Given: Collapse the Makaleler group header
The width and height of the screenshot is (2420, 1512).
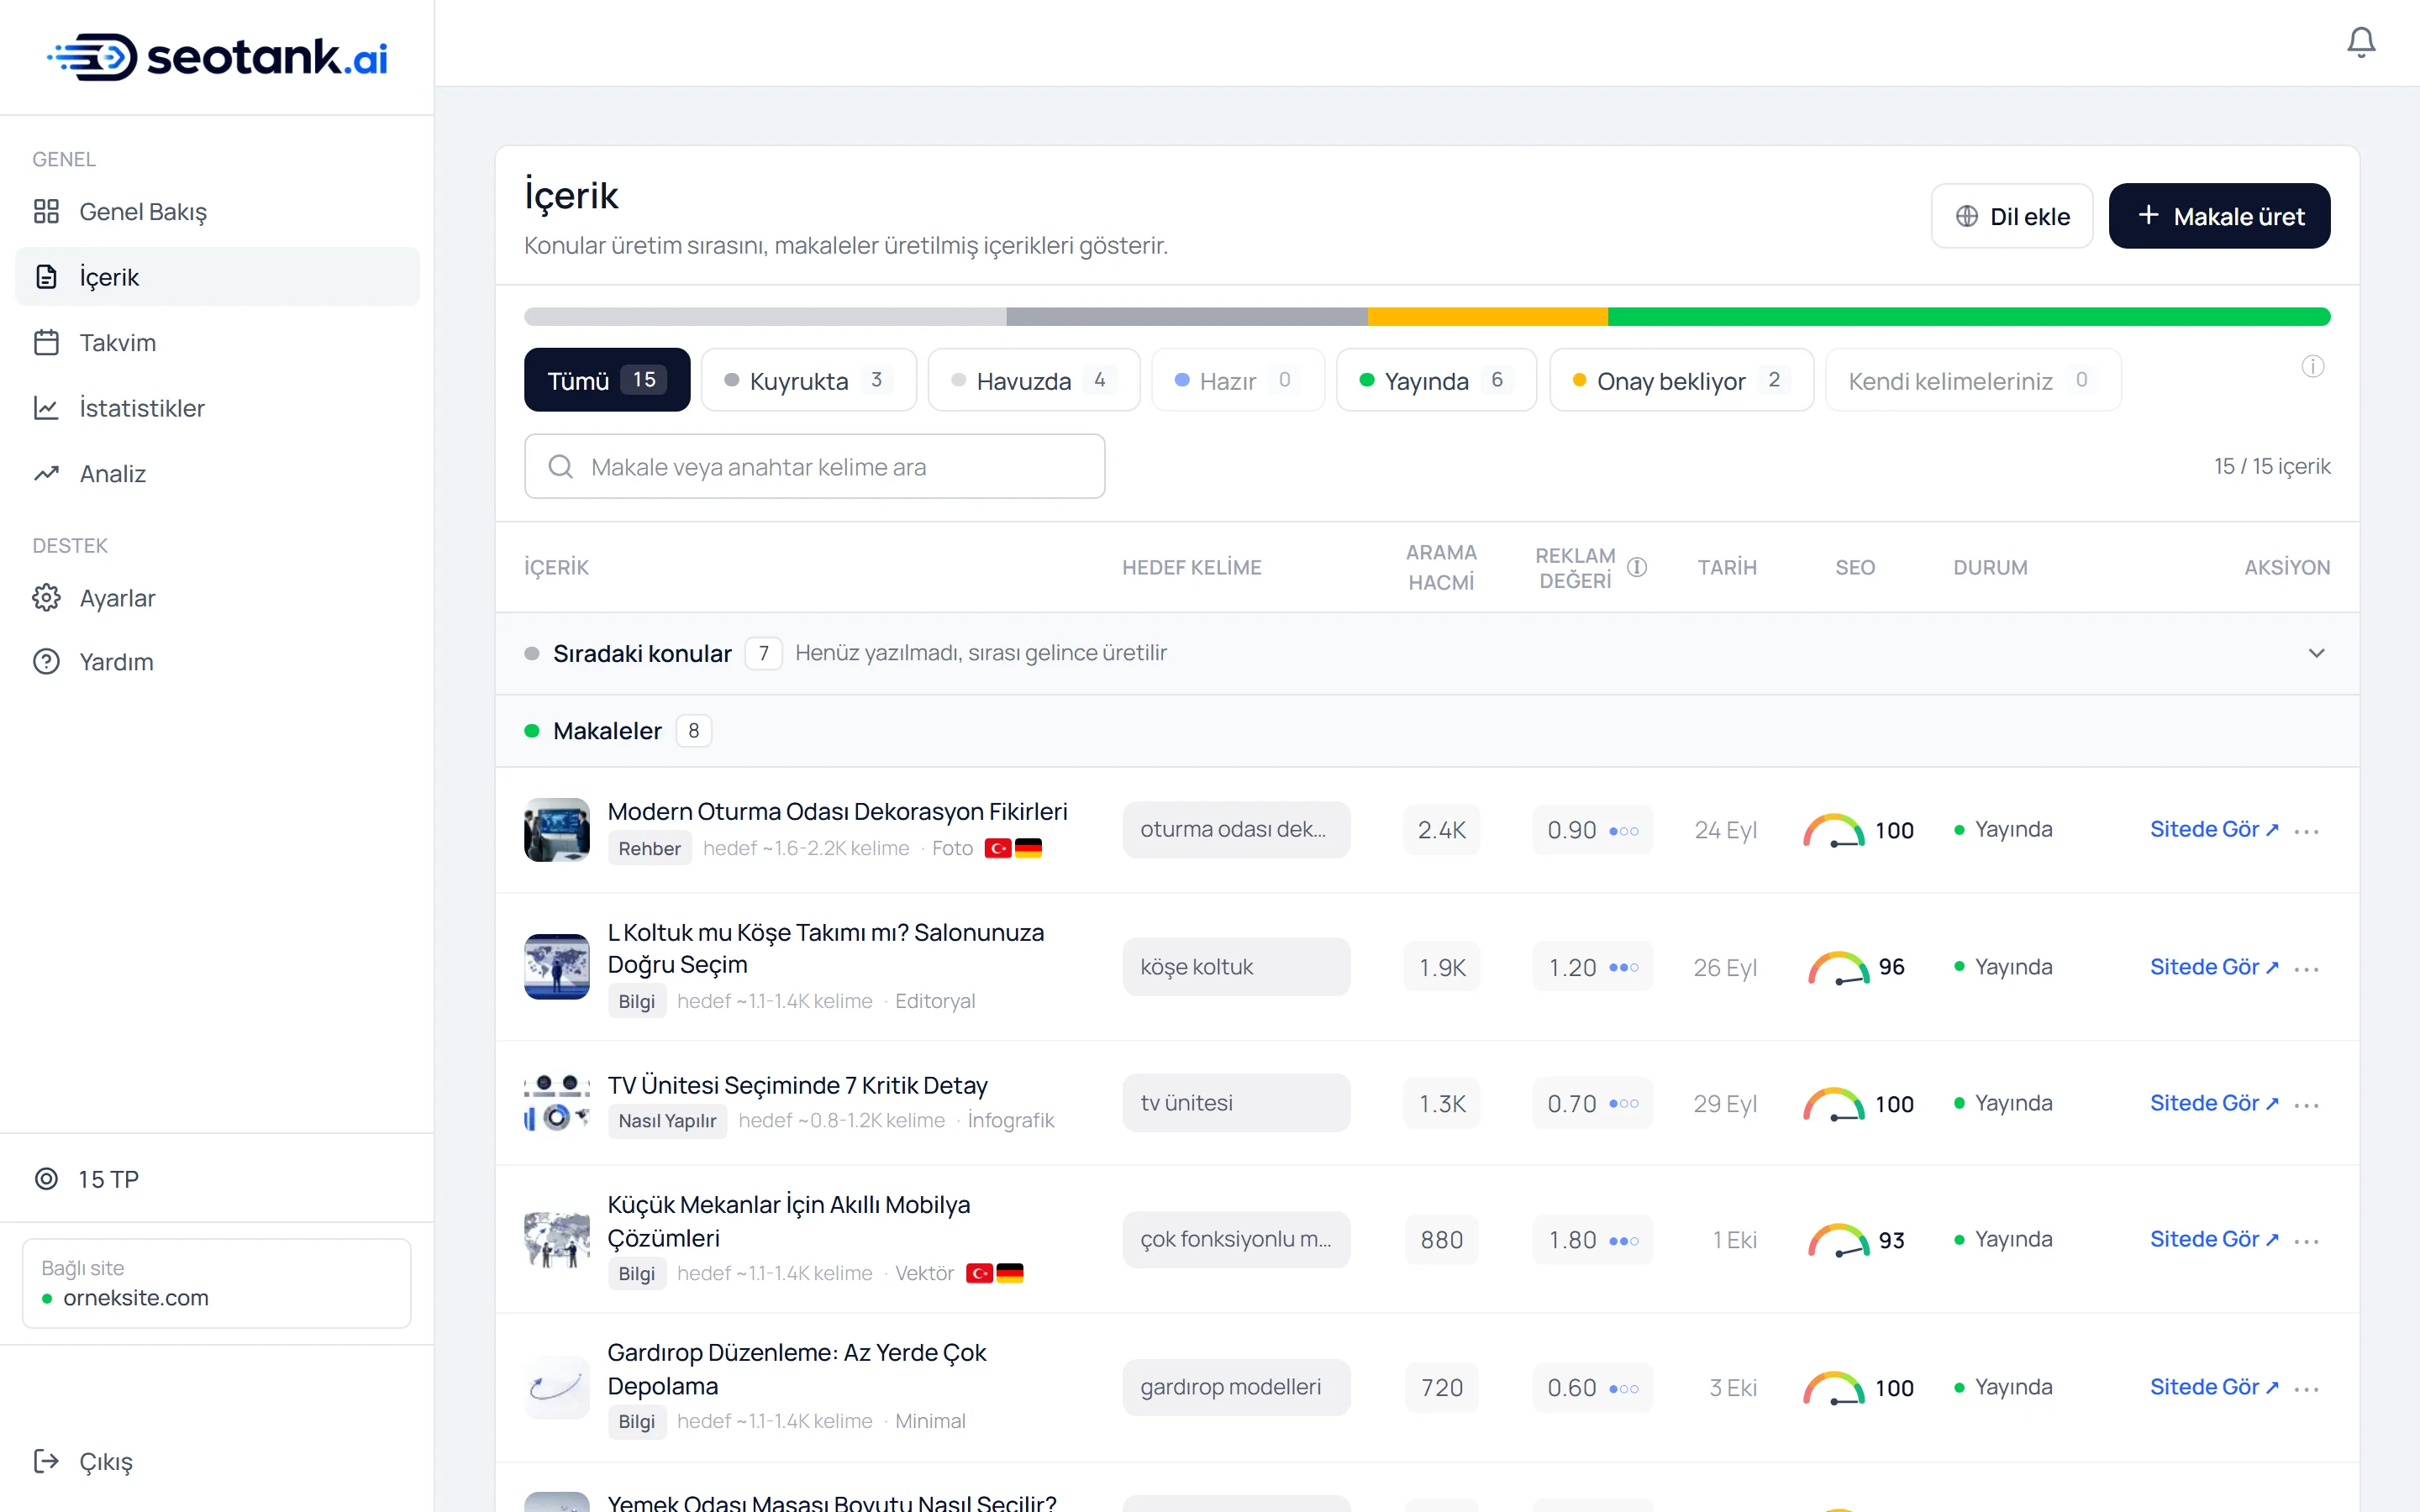Looking at the screenshot, I should 1427,731.
